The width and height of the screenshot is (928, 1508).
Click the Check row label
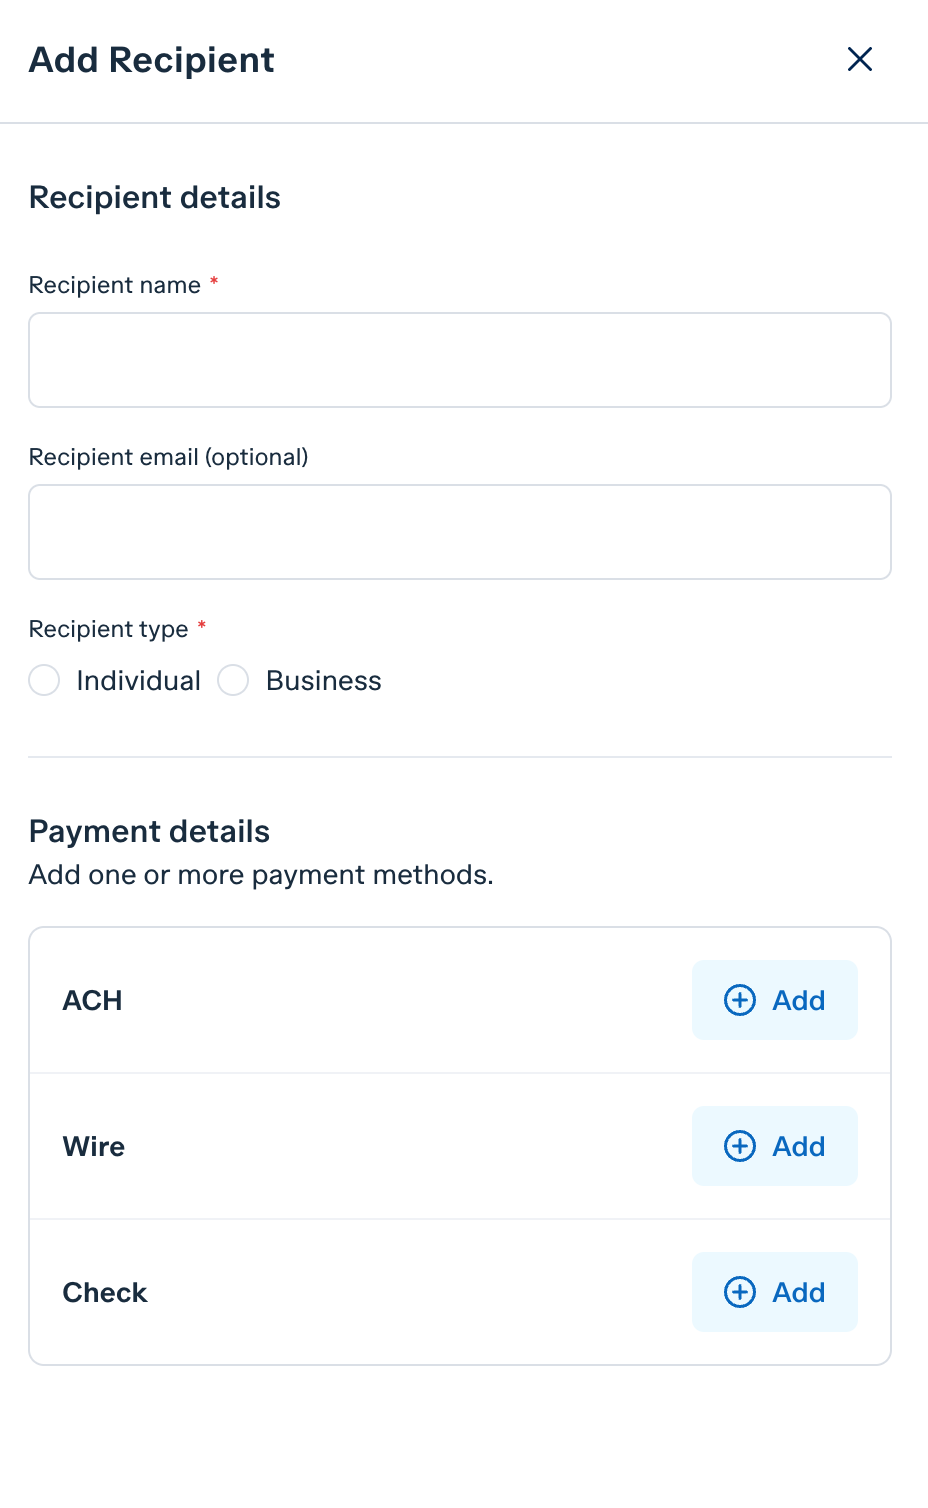tap(105, 1292)
